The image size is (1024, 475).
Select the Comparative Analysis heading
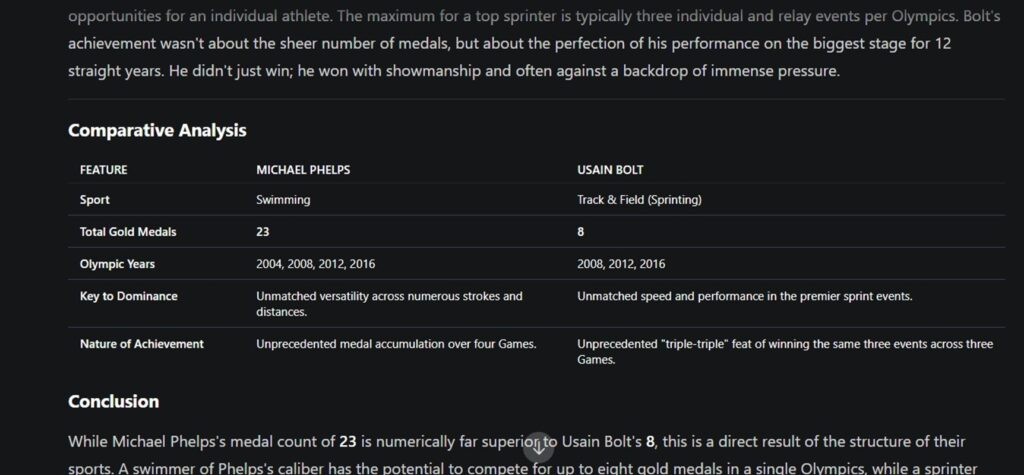pos(157,131)
